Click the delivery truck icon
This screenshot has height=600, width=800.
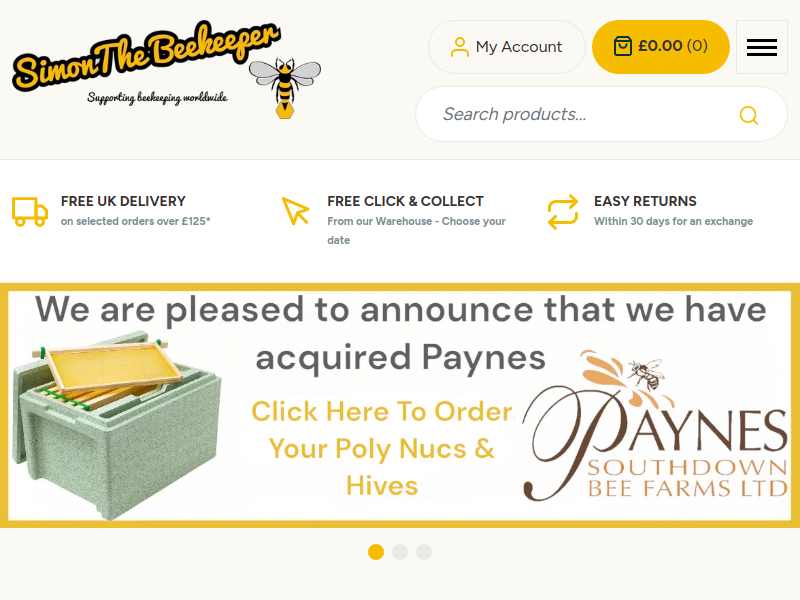30,211
